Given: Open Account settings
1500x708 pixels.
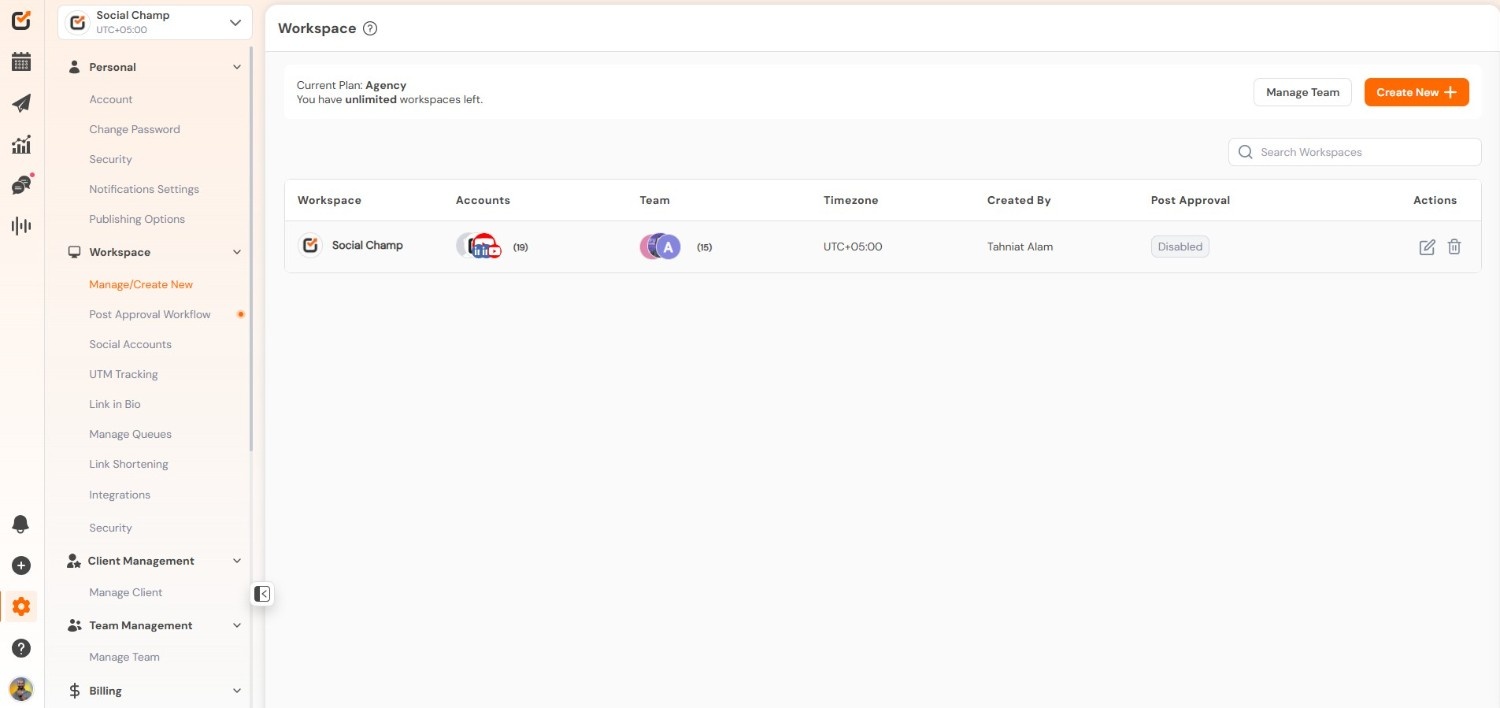Looking at the screenshot, I should (x=110, y=99).
